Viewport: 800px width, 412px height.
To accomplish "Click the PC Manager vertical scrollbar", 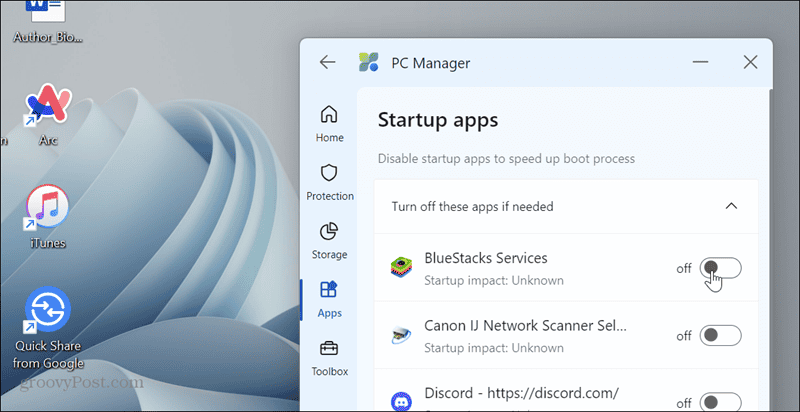I will click(770, 250).
